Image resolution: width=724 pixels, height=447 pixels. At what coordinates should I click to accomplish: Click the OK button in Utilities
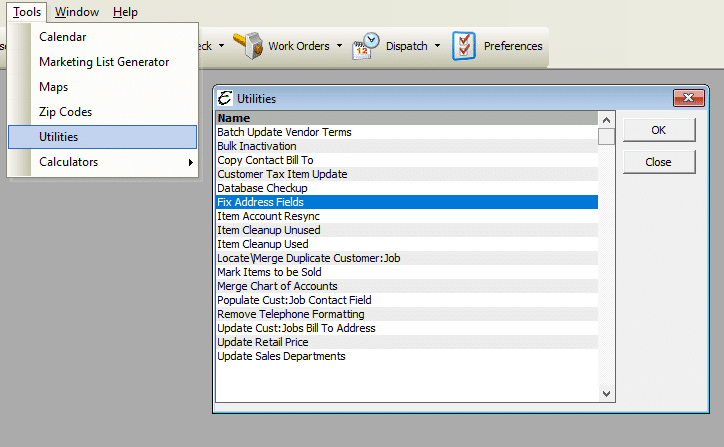[x=659, y=130]
